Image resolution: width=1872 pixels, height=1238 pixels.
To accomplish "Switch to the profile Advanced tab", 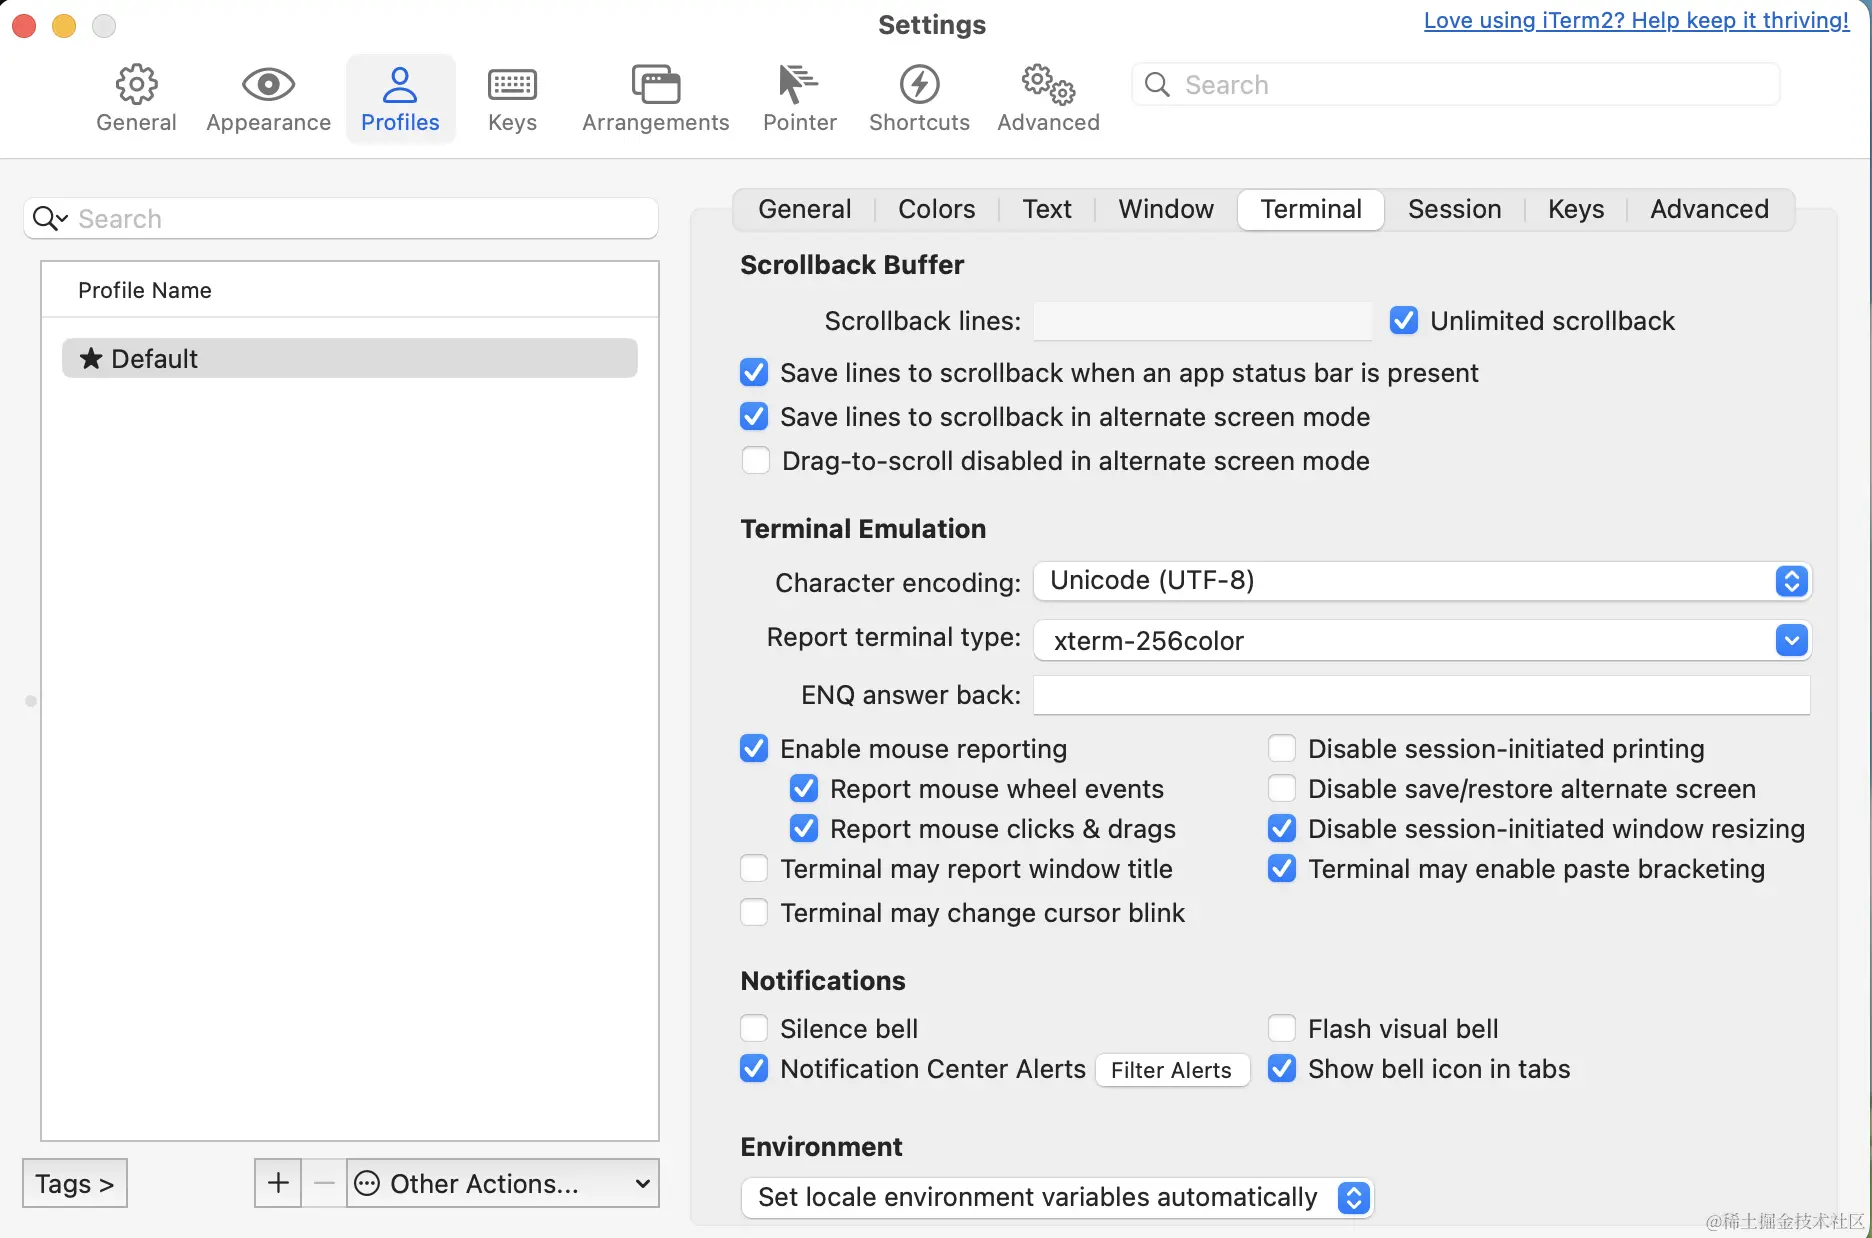I will (1710, 209).
